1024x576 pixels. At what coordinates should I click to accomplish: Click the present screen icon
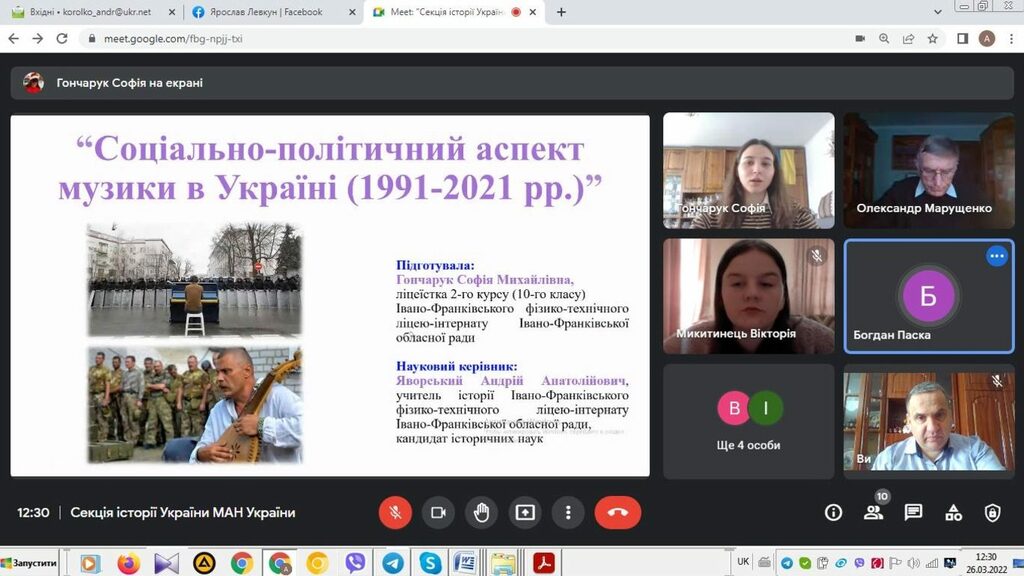pos(525,513)
